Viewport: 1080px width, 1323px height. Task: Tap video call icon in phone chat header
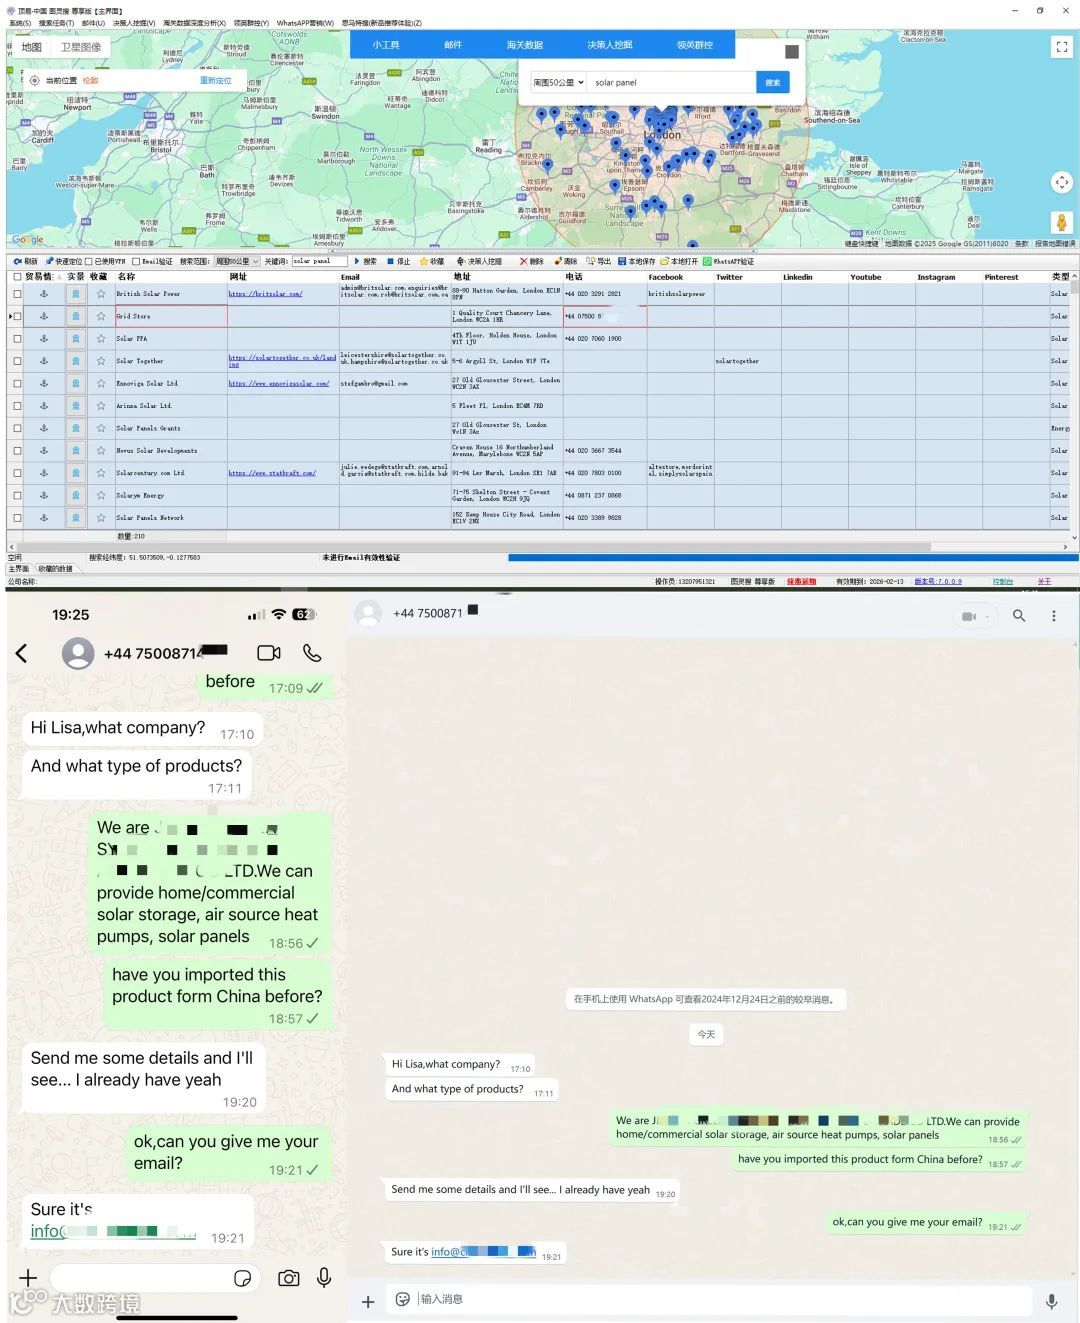tap(269, 653)
